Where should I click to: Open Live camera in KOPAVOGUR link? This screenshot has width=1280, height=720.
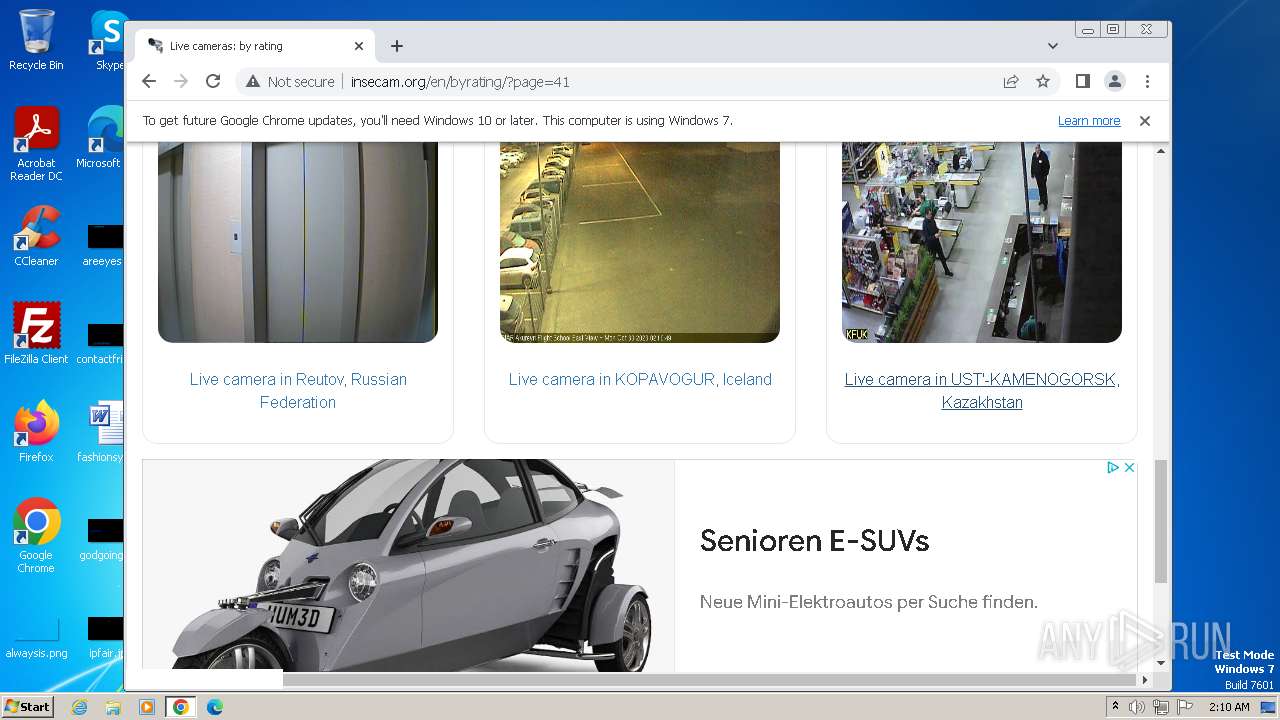640,379
